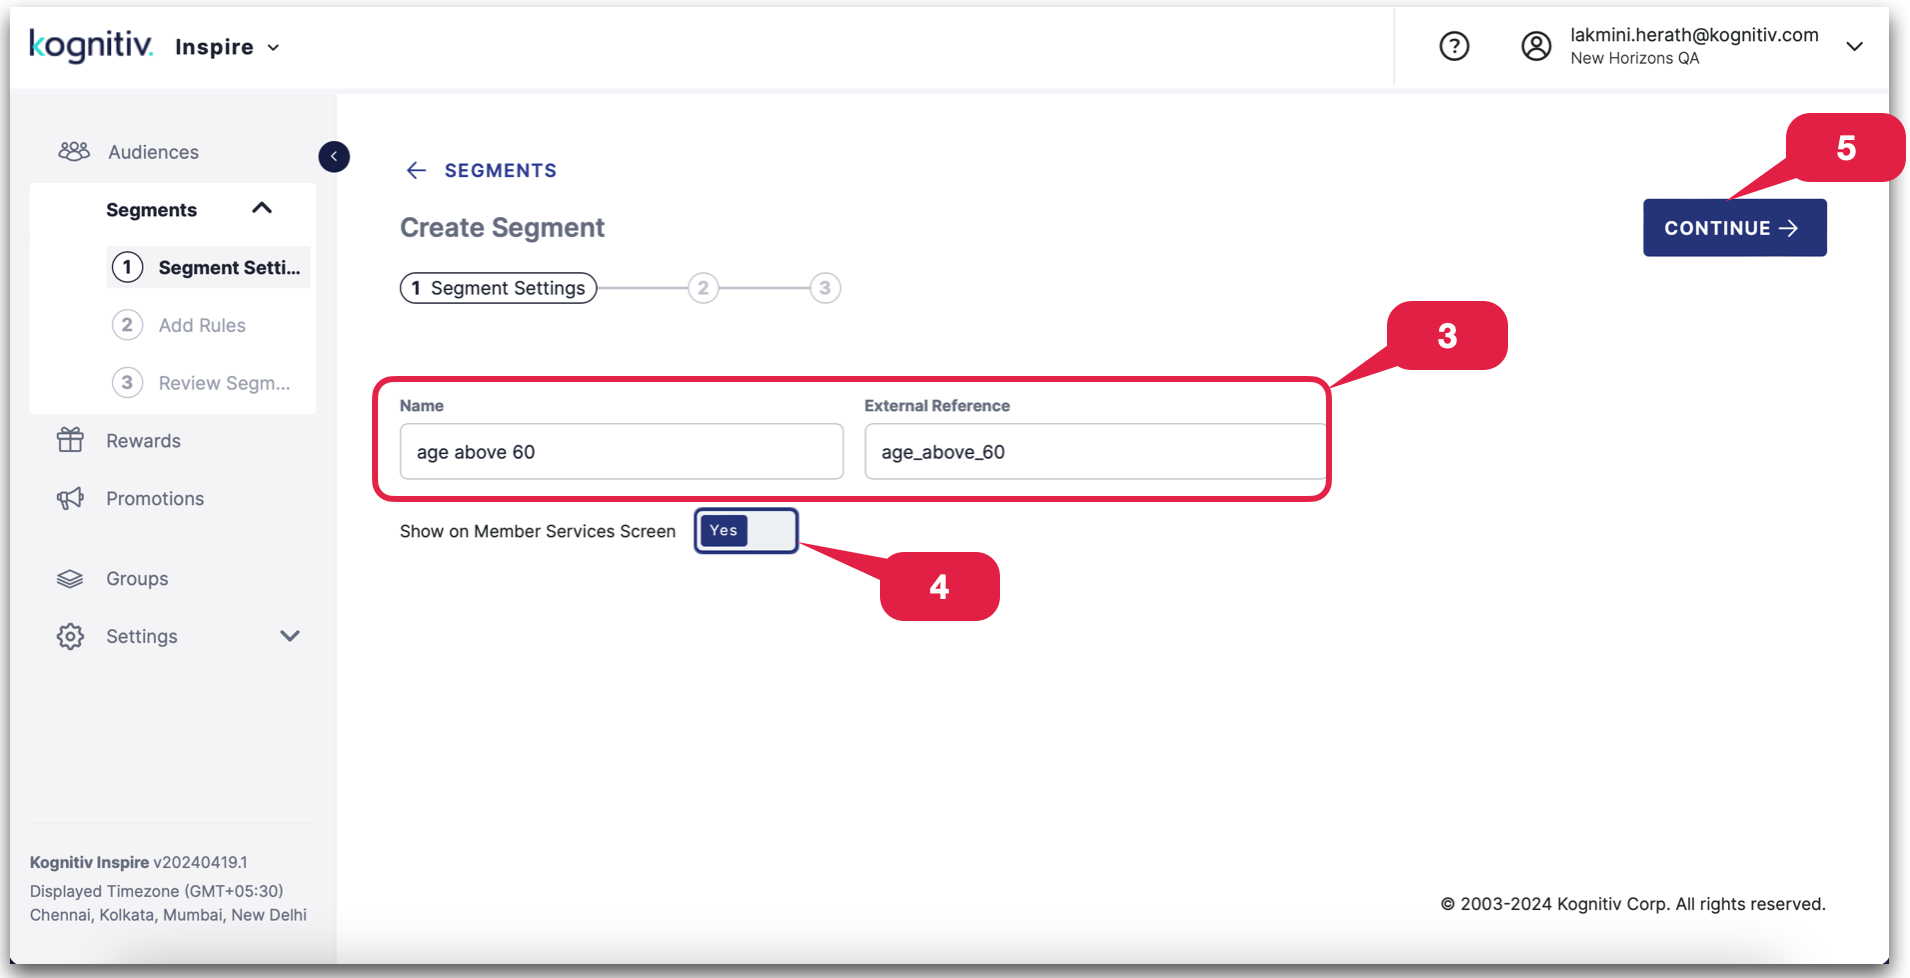
Task: Open Promotions in the sidebar
Action: (155, 499)
